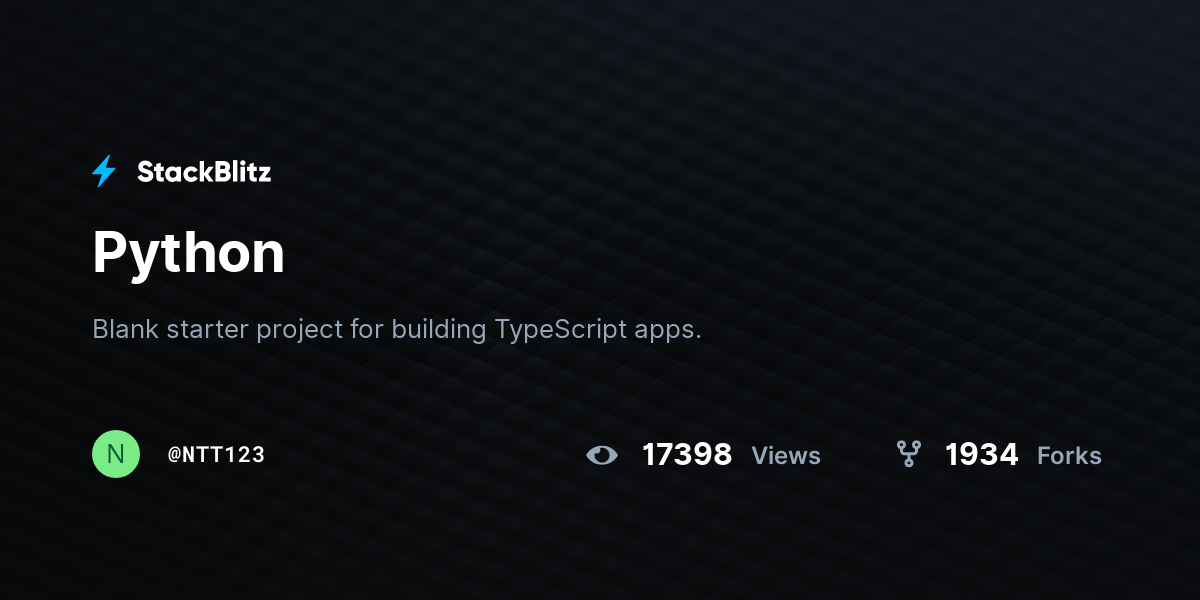Viewport: 1200px width, 600px height.
Task: Click the Views label
Action: pyautogui.click(x=786, y=456)
